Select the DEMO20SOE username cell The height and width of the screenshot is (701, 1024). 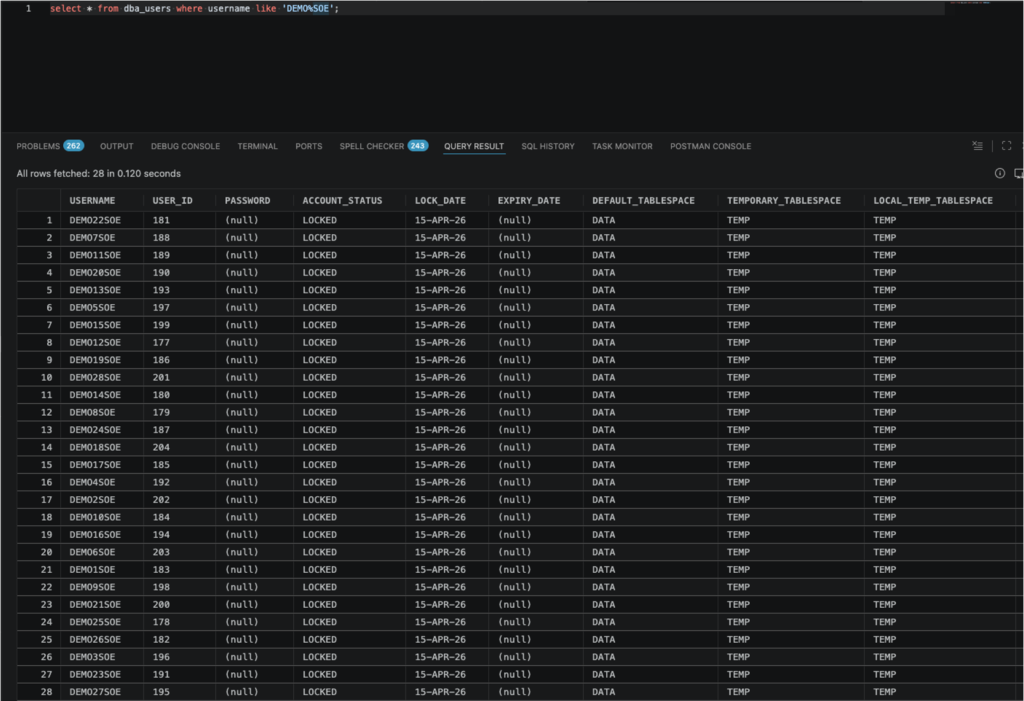[x=102, y=272]
